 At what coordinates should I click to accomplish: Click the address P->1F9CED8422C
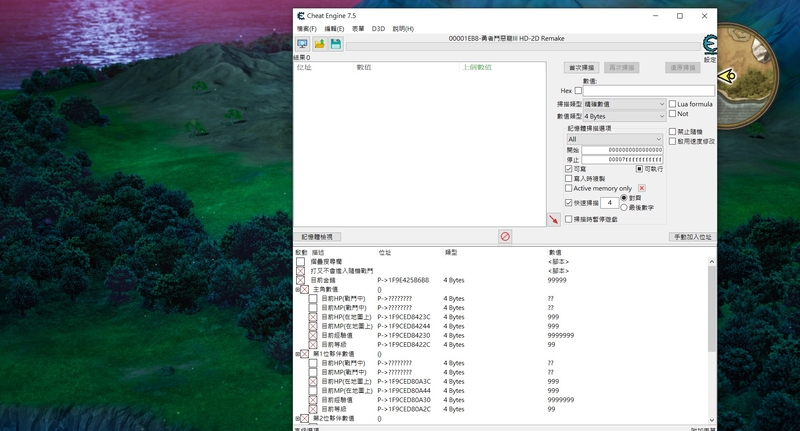(x=404, y=345)
